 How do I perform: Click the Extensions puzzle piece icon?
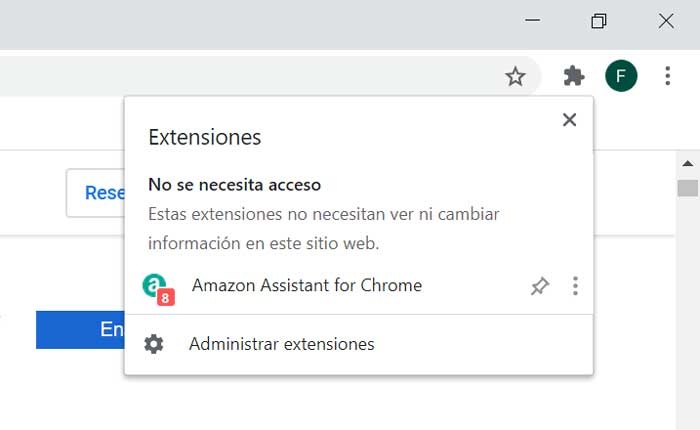click(573, 76)
